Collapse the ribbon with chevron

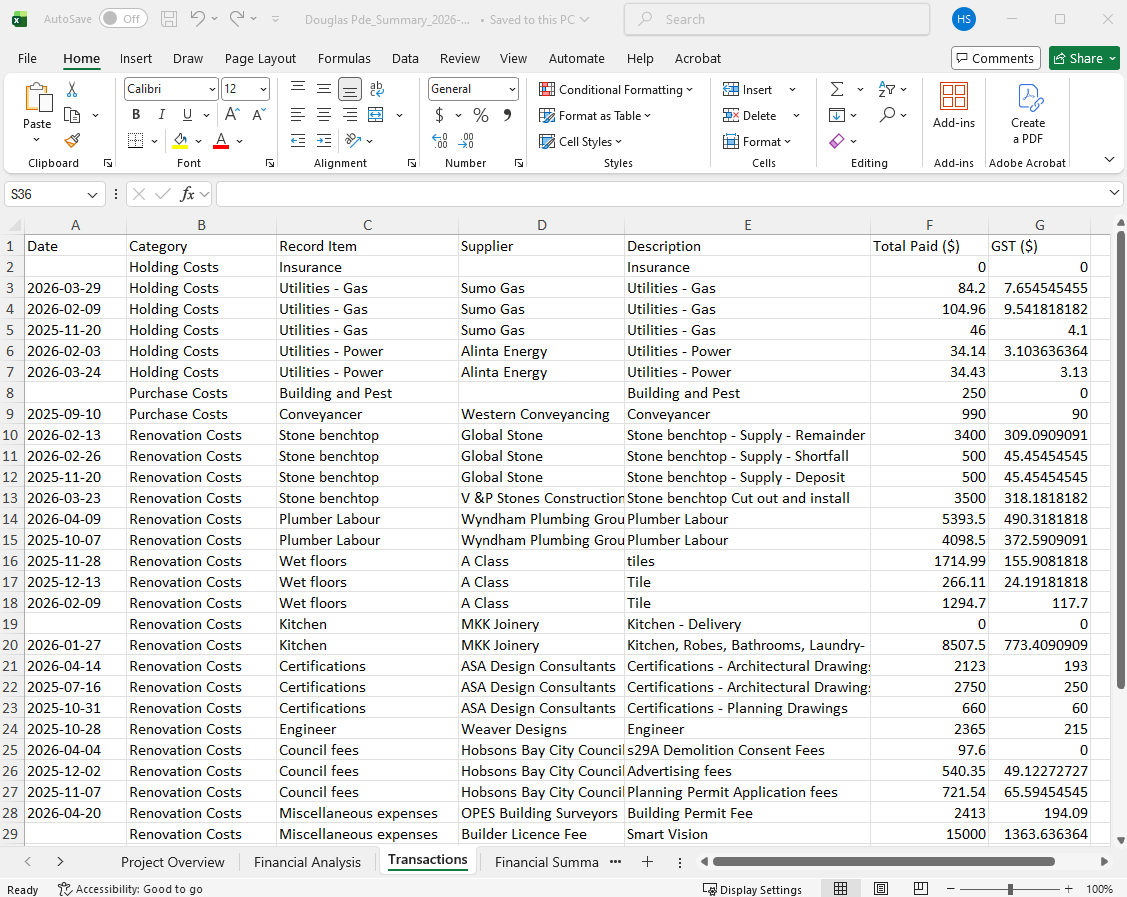[x=1109, y=160]
